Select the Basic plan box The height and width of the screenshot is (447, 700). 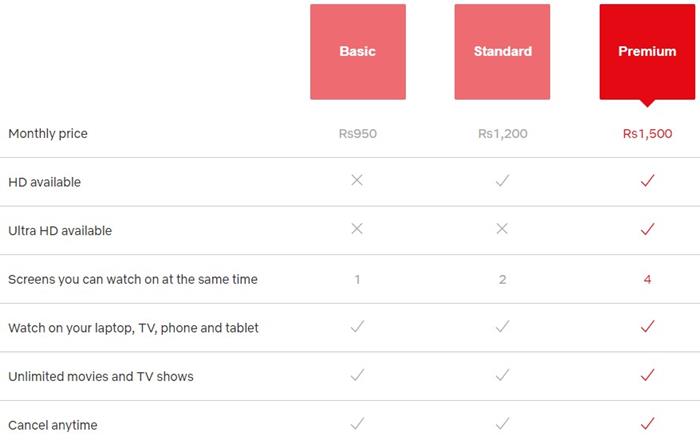[357, 52]
